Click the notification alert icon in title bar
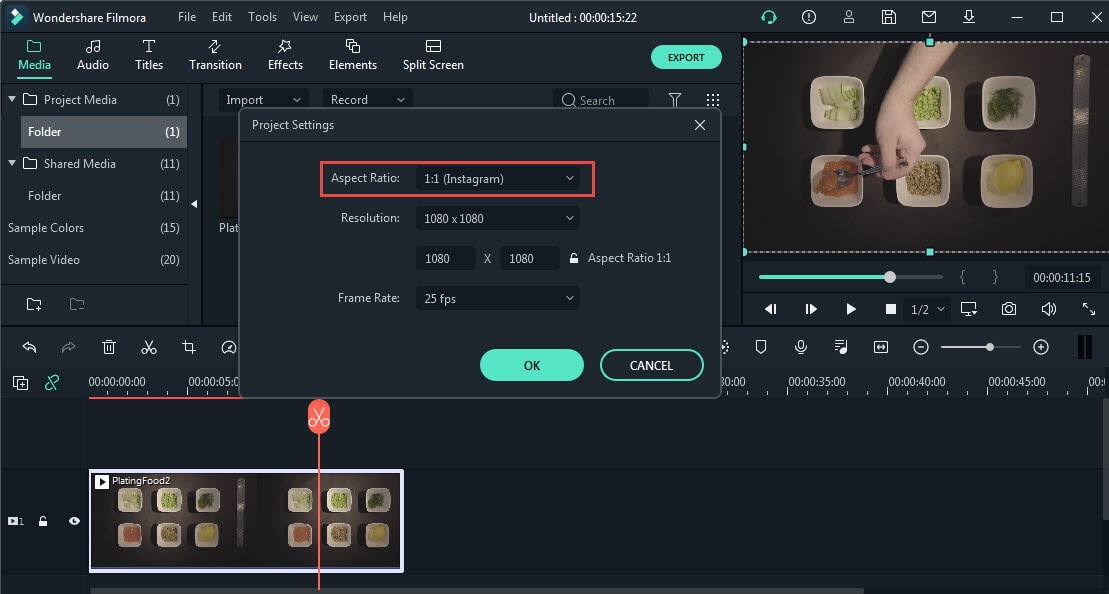Image resolution: width=1109 pixels, height=594 pixels. tap(808, 17)
